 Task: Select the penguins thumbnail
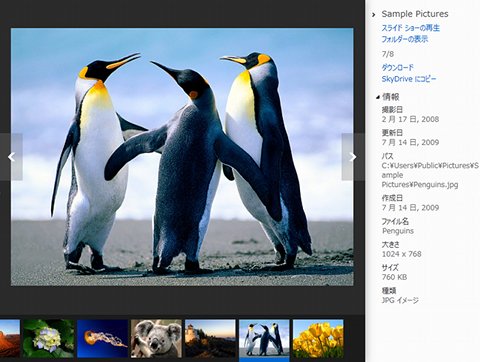[x=264, y=339]
